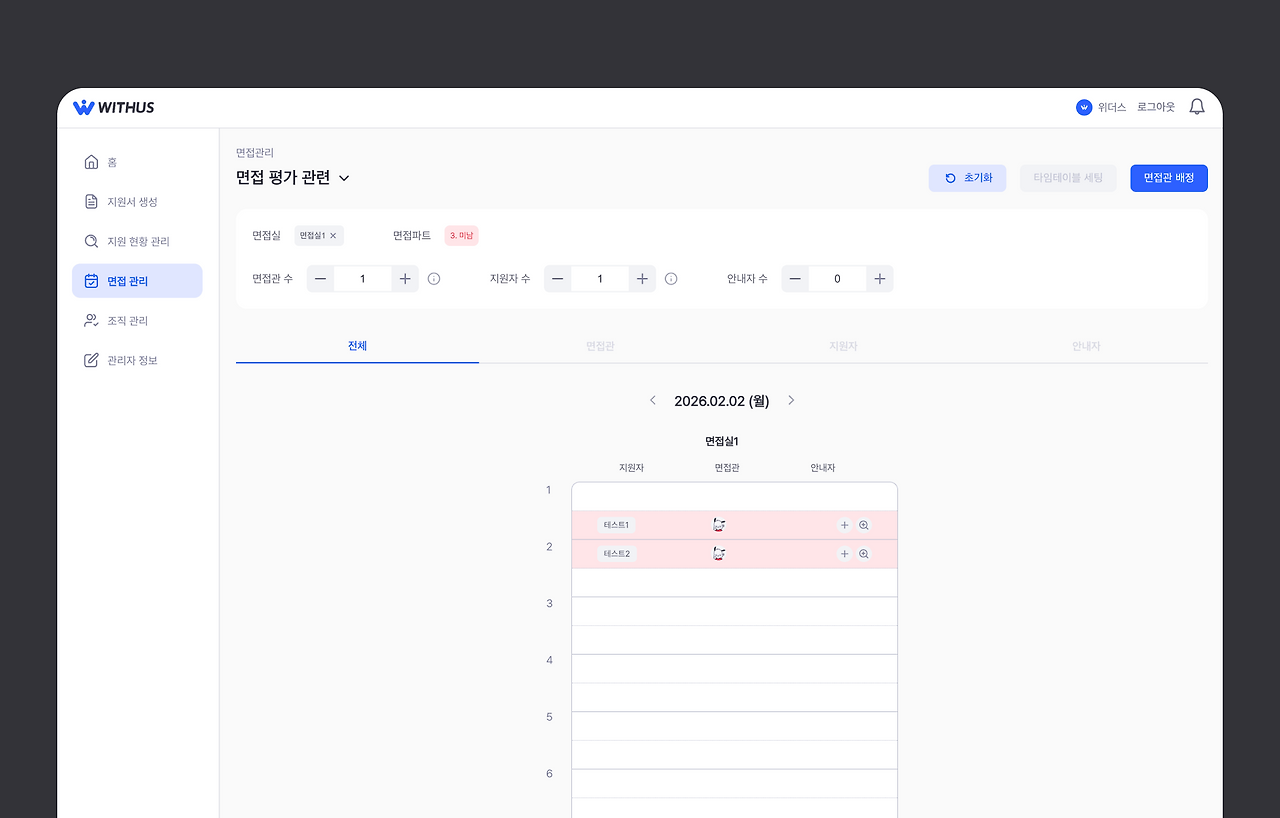Switch to the 지원자 tab
Viewport: 1280px width, 818px height.
click(x=843, y=346)
